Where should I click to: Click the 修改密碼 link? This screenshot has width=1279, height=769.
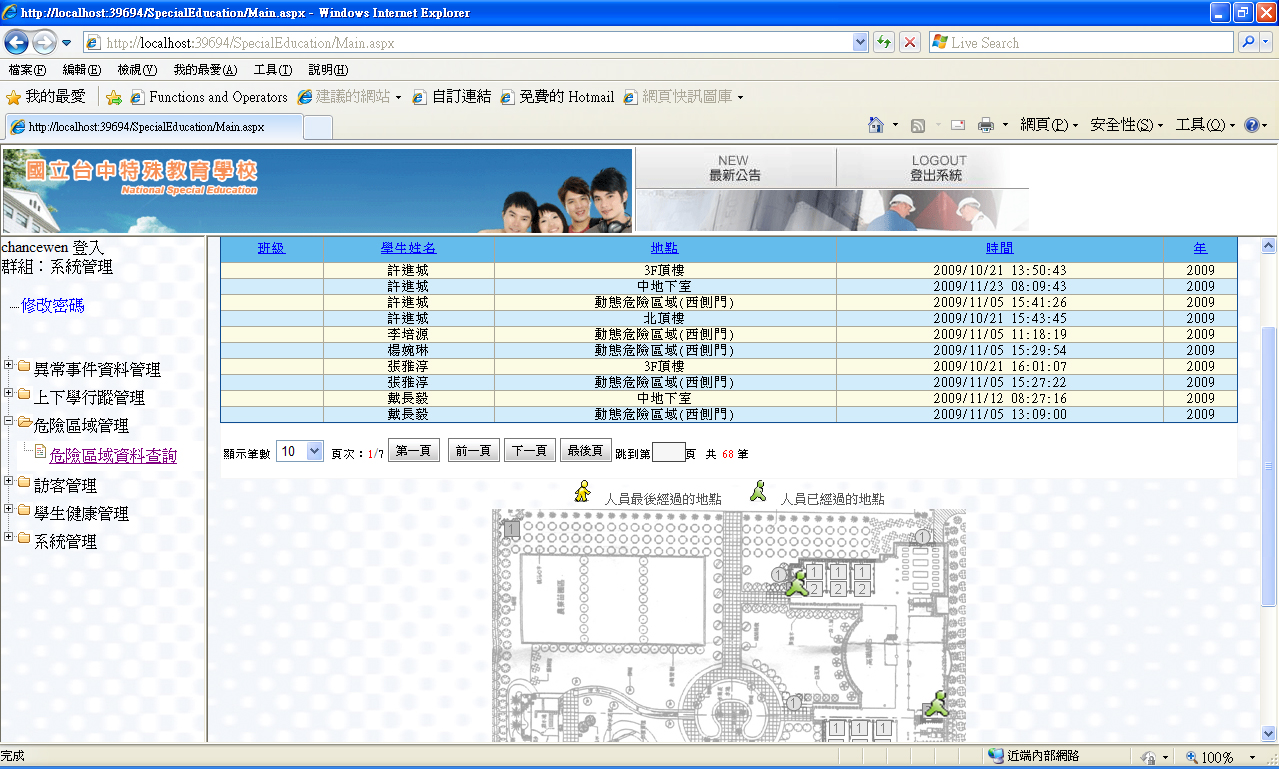[53, 306]
